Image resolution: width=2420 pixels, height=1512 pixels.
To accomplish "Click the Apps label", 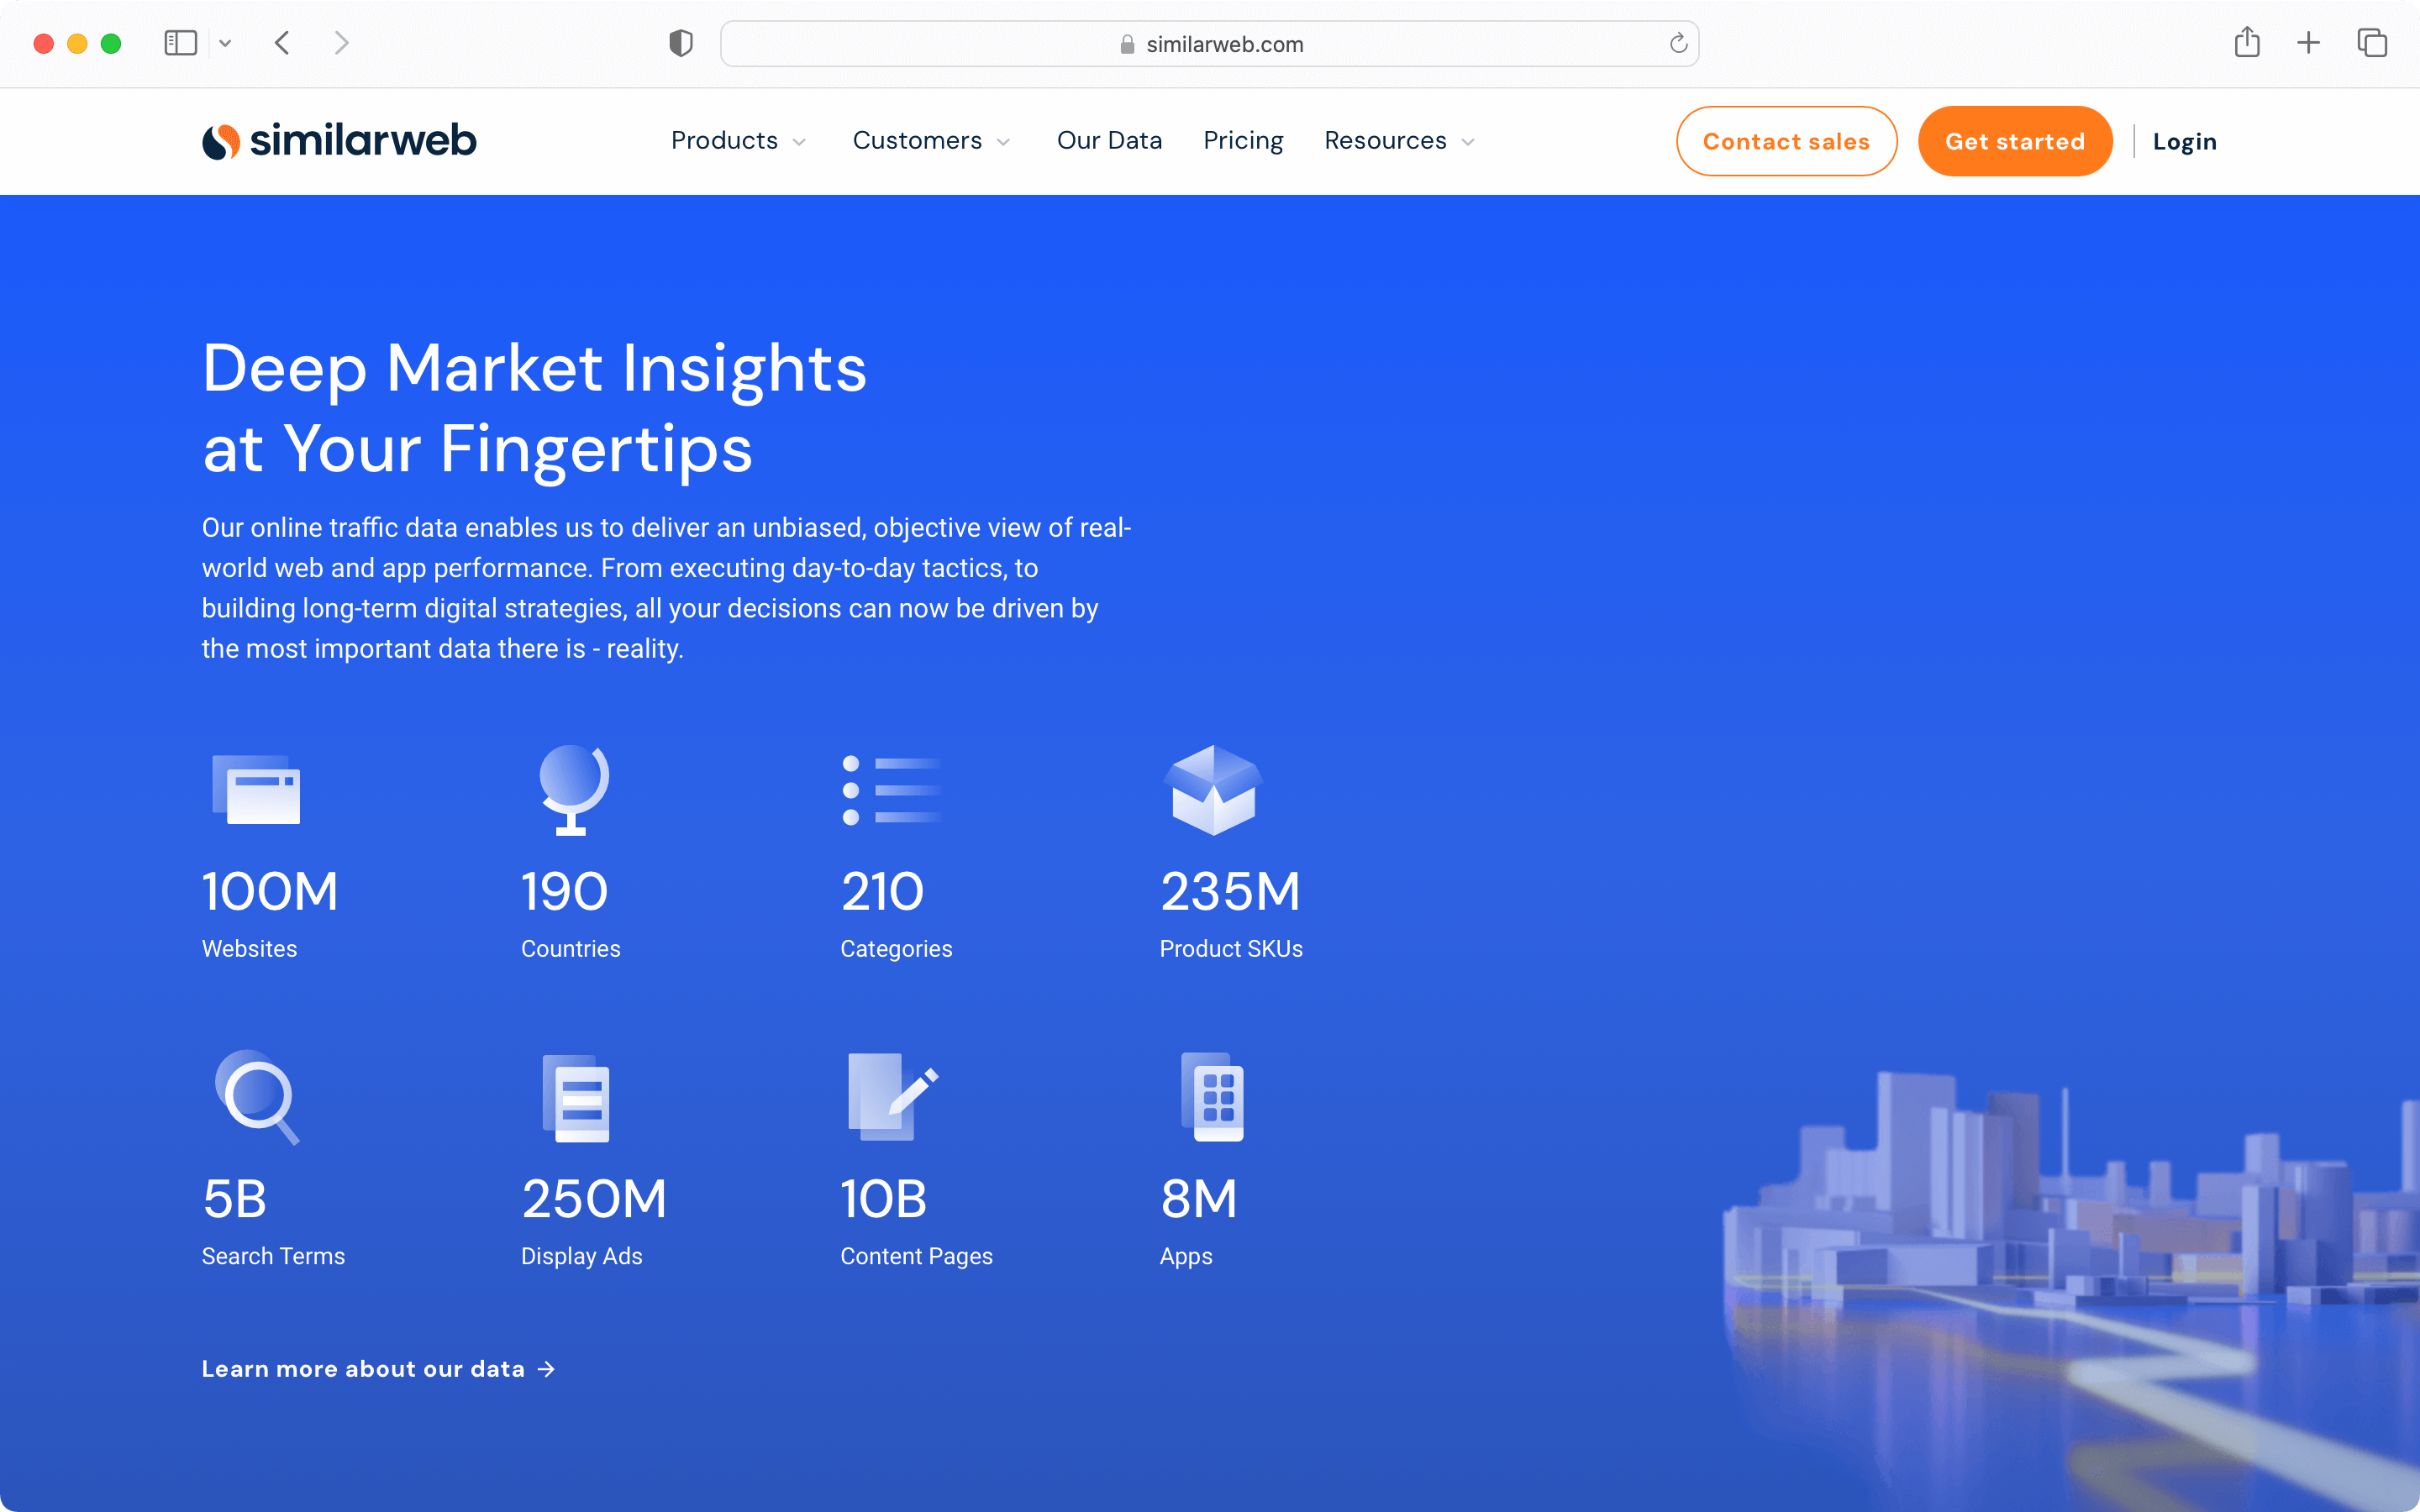I will [x=1186, y=1257].
